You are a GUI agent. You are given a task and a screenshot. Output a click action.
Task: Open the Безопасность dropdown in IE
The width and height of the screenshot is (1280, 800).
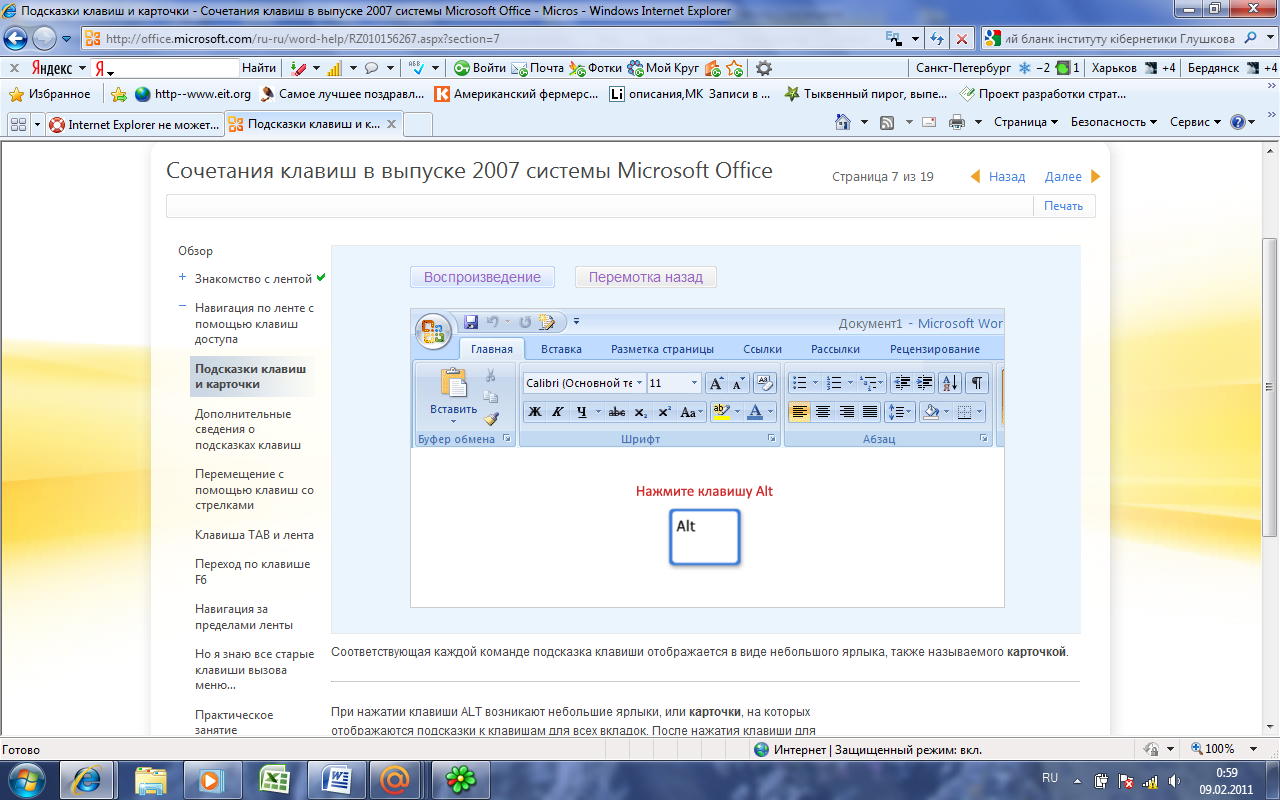(x=1114, y=123)
